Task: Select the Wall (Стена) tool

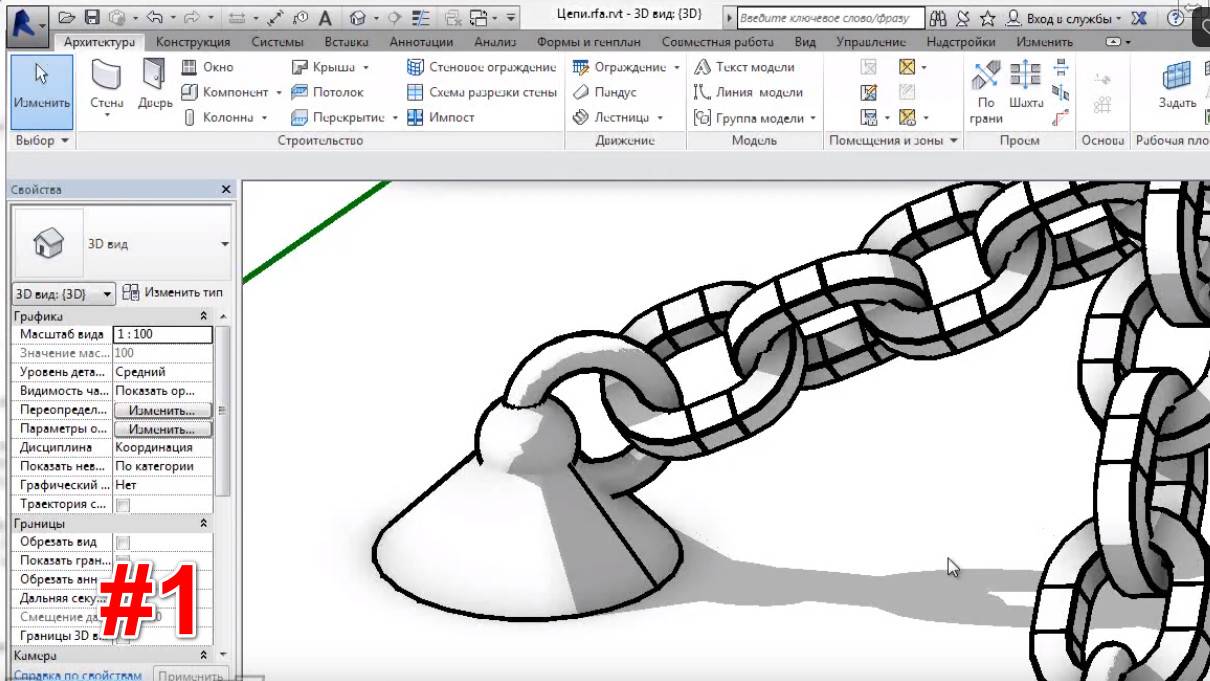Action: [107, 87]
